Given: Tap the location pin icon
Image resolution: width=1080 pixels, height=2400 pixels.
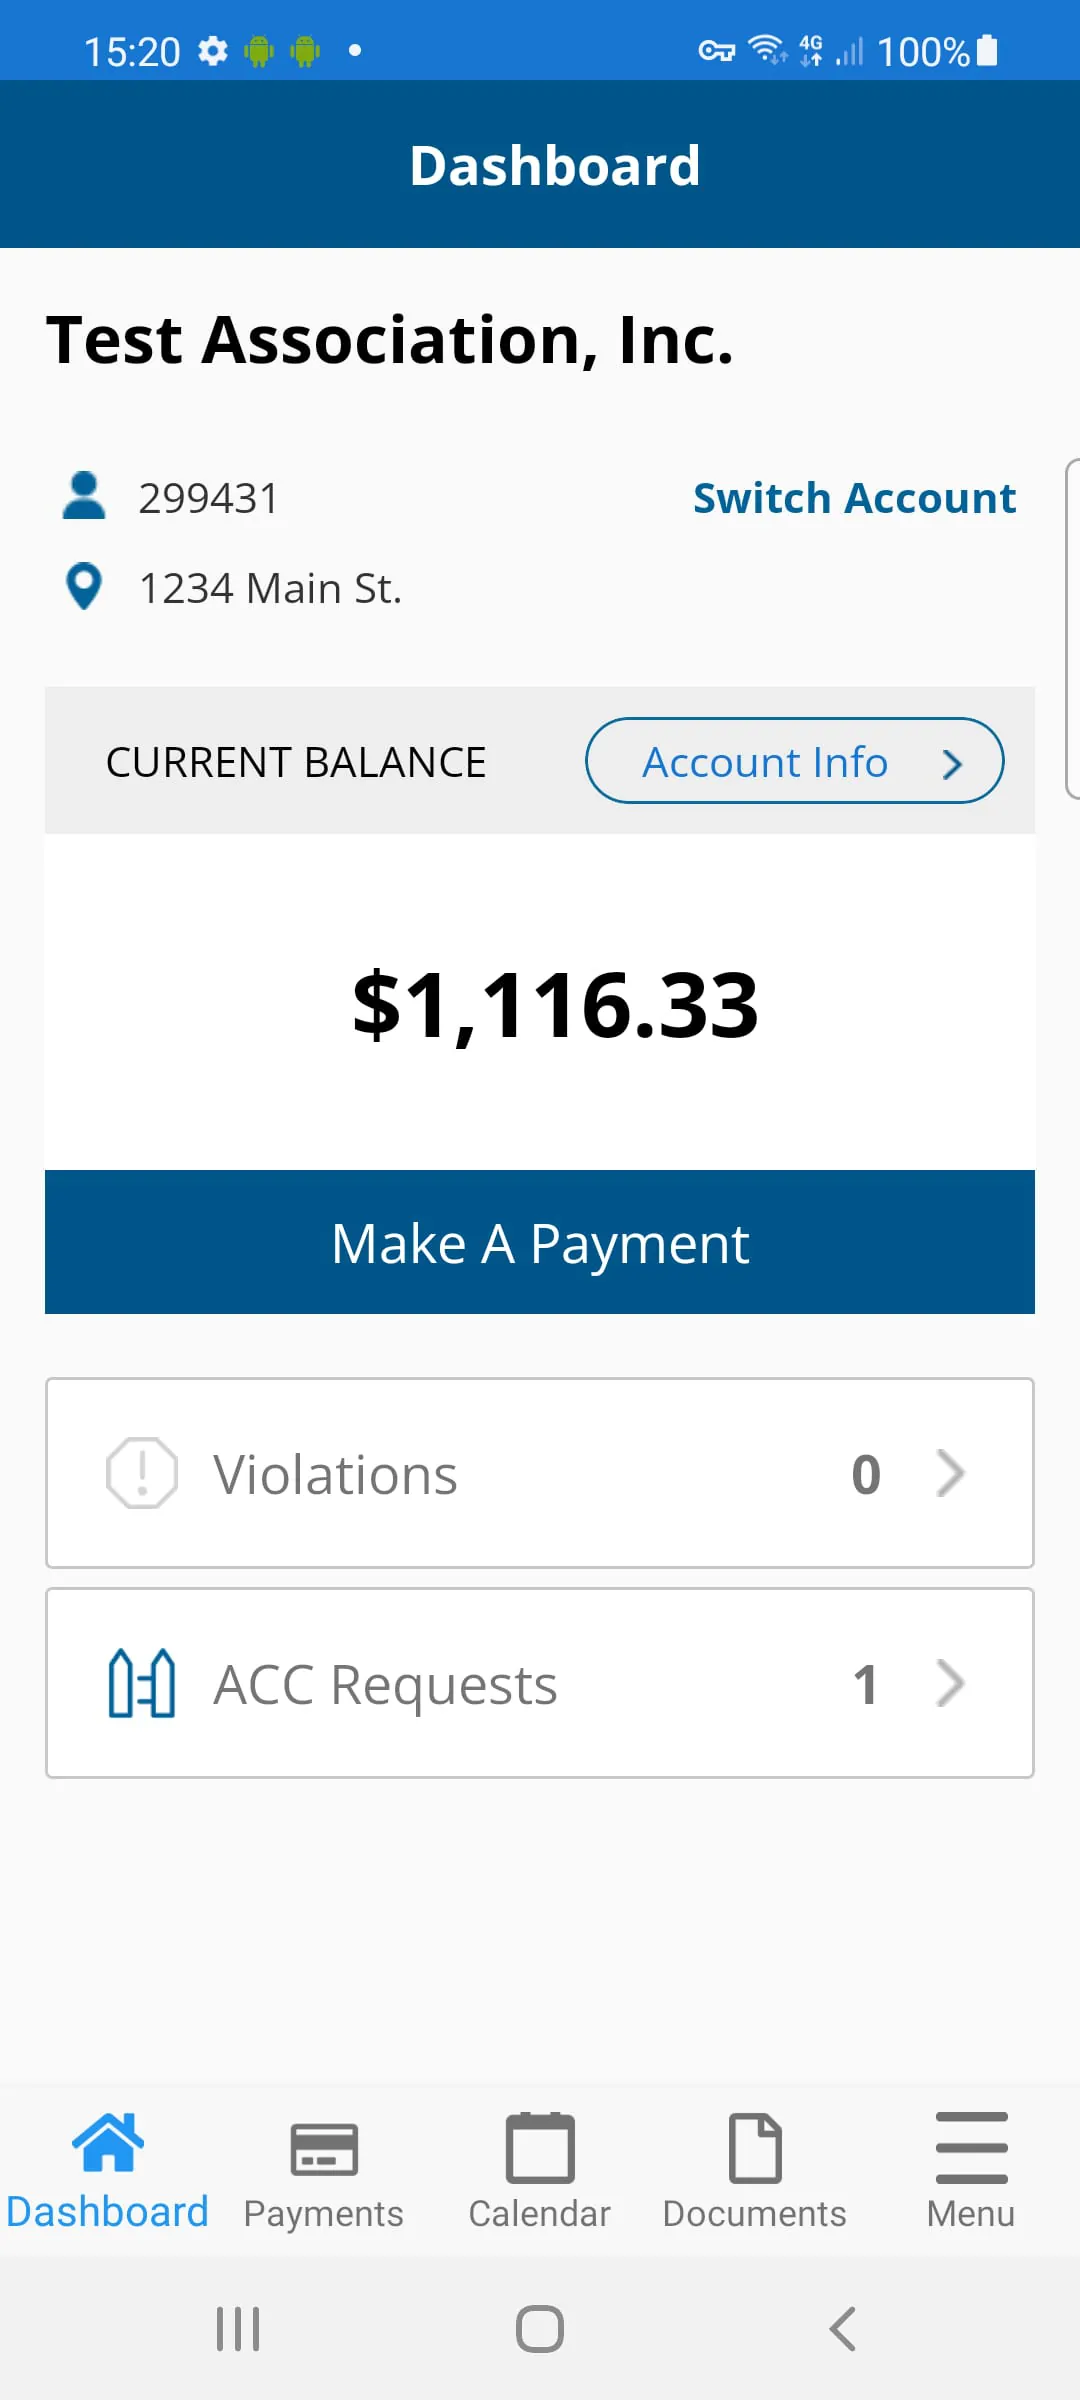Looking at the screenshot, I should (x=84, y=587).
